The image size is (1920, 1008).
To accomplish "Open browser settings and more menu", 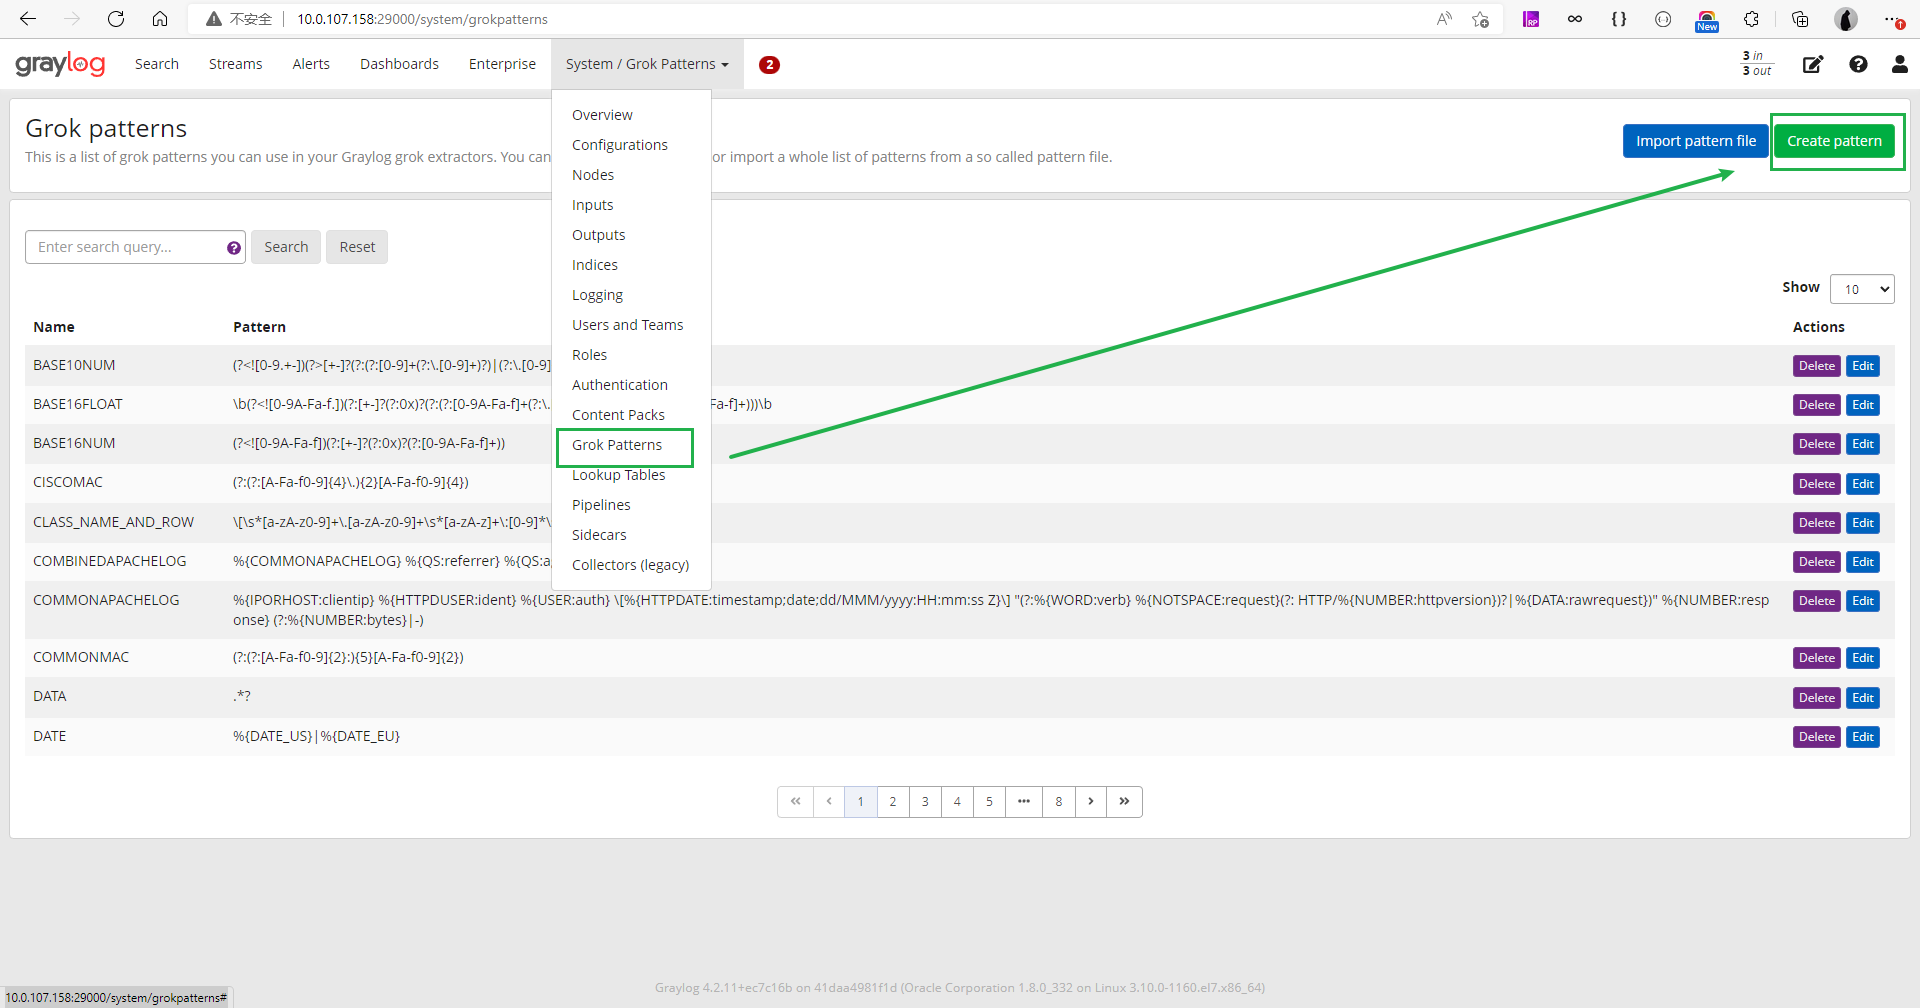I will click(1893, 19).
